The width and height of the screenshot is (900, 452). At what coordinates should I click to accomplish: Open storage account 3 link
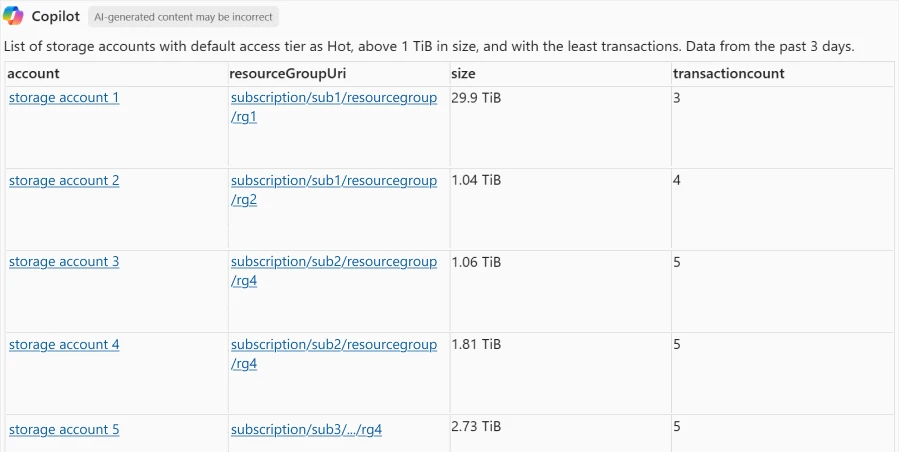[x=64, y=262]
